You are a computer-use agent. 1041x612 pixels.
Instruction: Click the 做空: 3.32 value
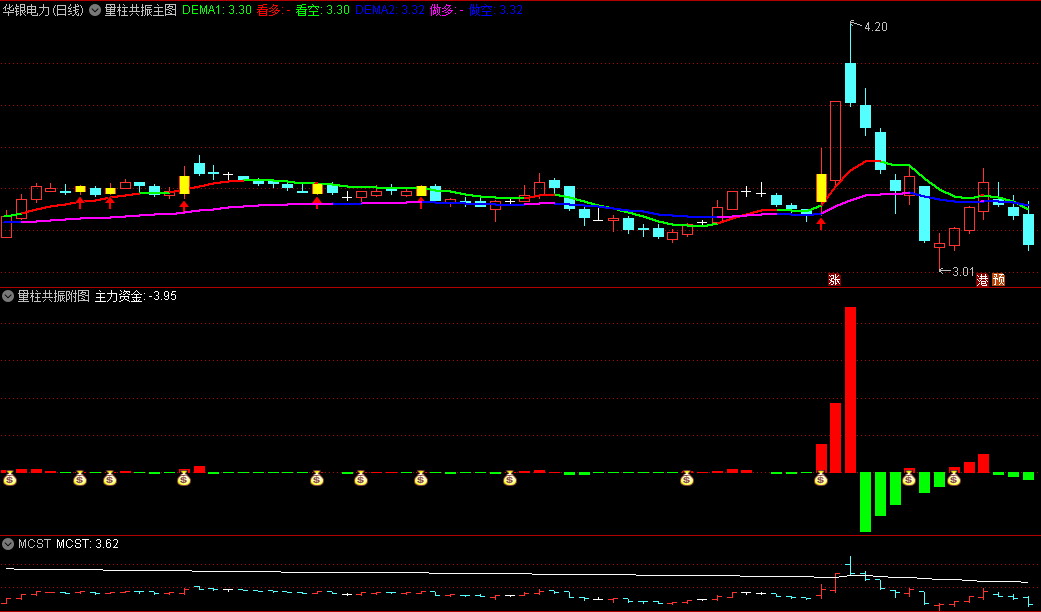[x=496, y=10]
